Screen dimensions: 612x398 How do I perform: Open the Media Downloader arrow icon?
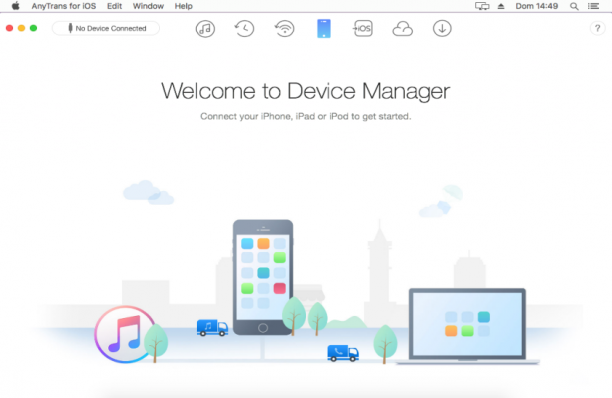(x=442, y=28)
